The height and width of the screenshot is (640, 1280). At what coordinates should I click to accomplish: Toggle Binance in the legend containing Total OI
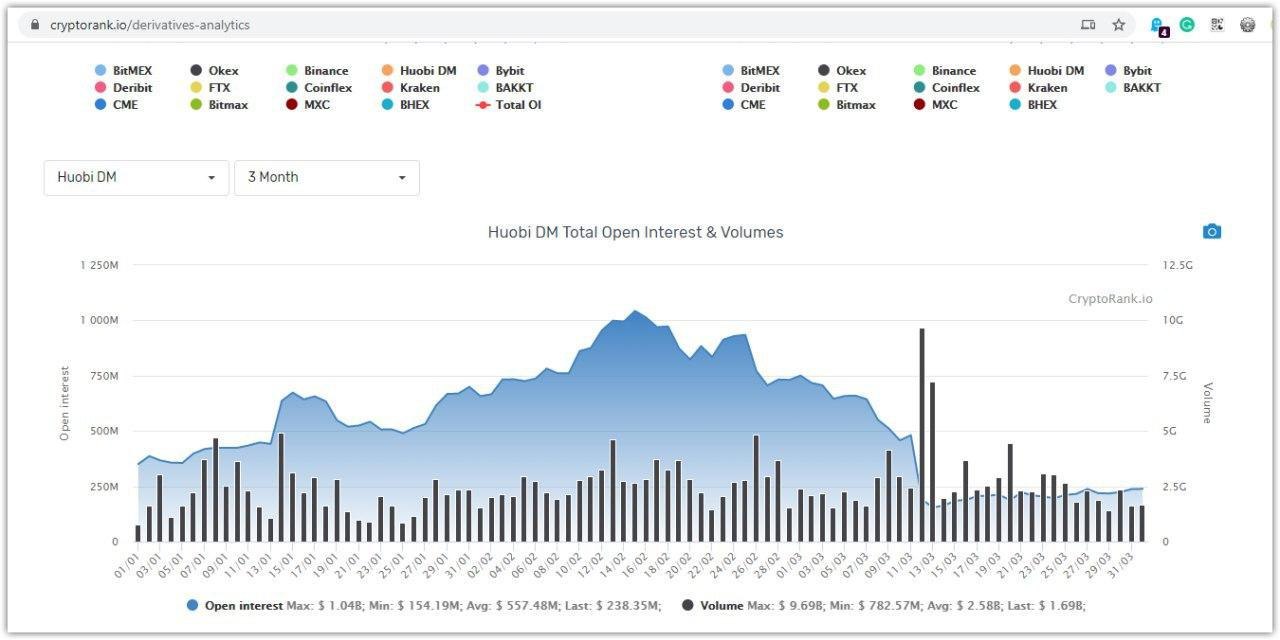pos(317,71)
